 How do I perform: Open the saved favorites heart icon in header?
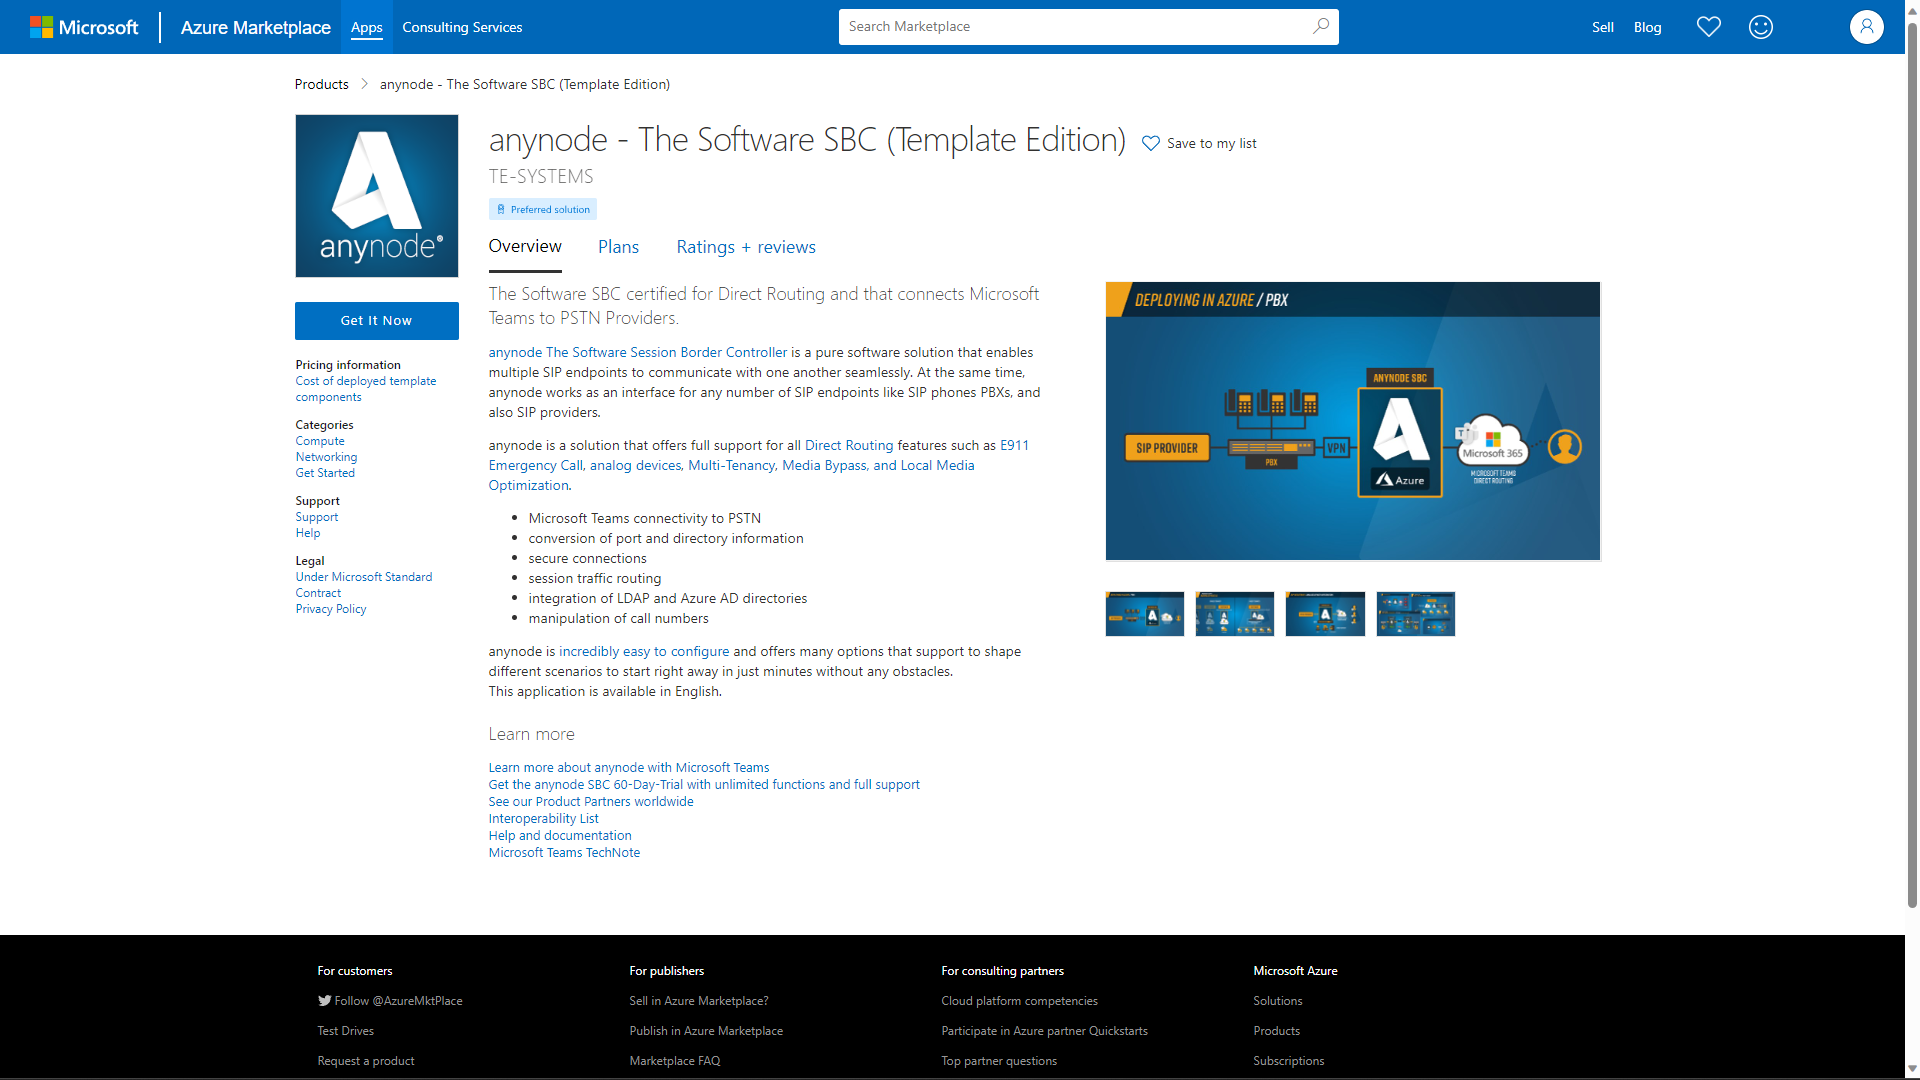click(1708, 27)
